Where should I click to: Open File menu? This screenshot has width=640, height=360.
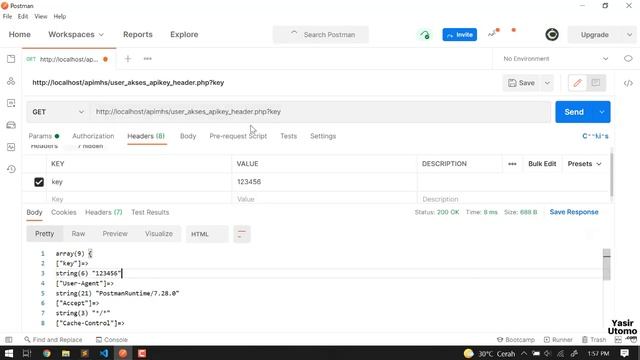(x=7, y=16)
